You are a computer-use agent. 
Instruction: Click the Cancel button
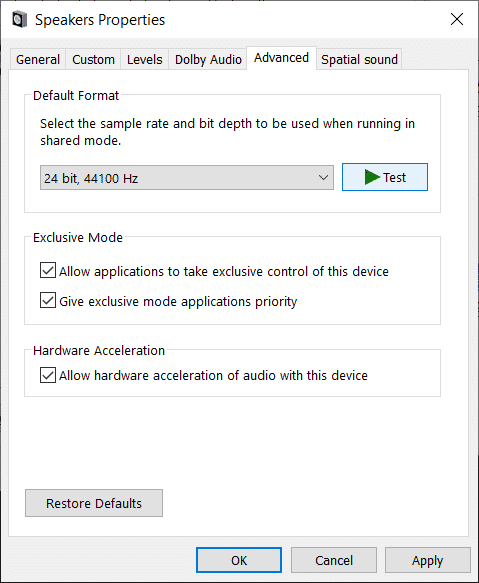[334, 560]
